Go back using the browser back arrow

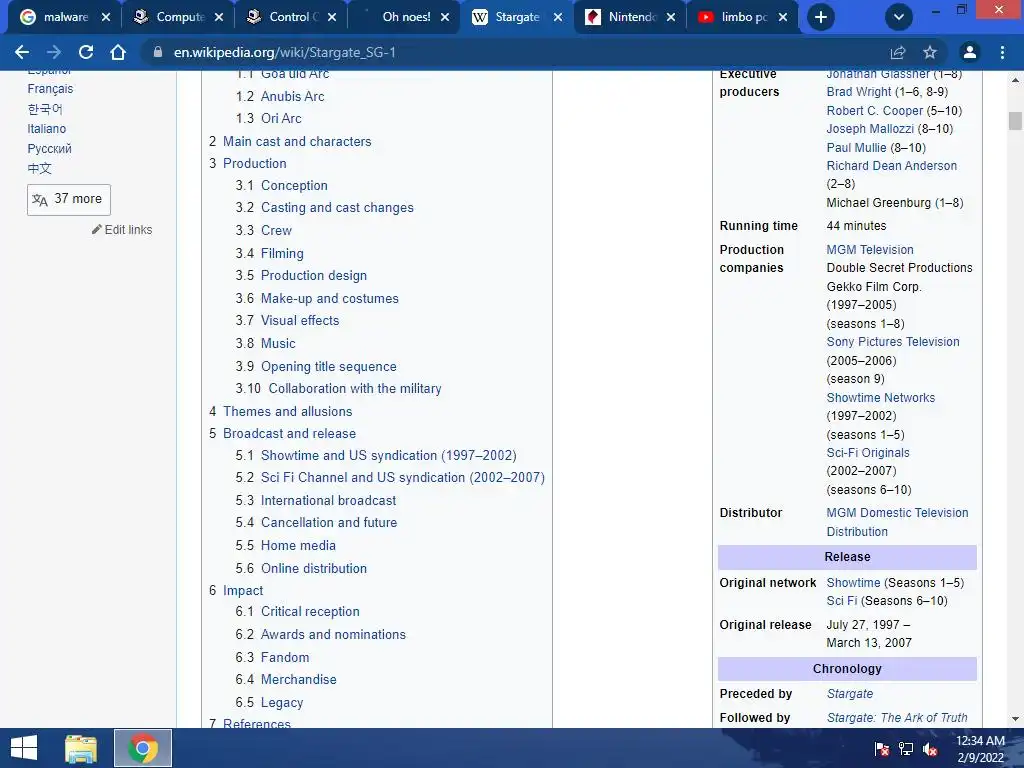click(x=22, y=52)
